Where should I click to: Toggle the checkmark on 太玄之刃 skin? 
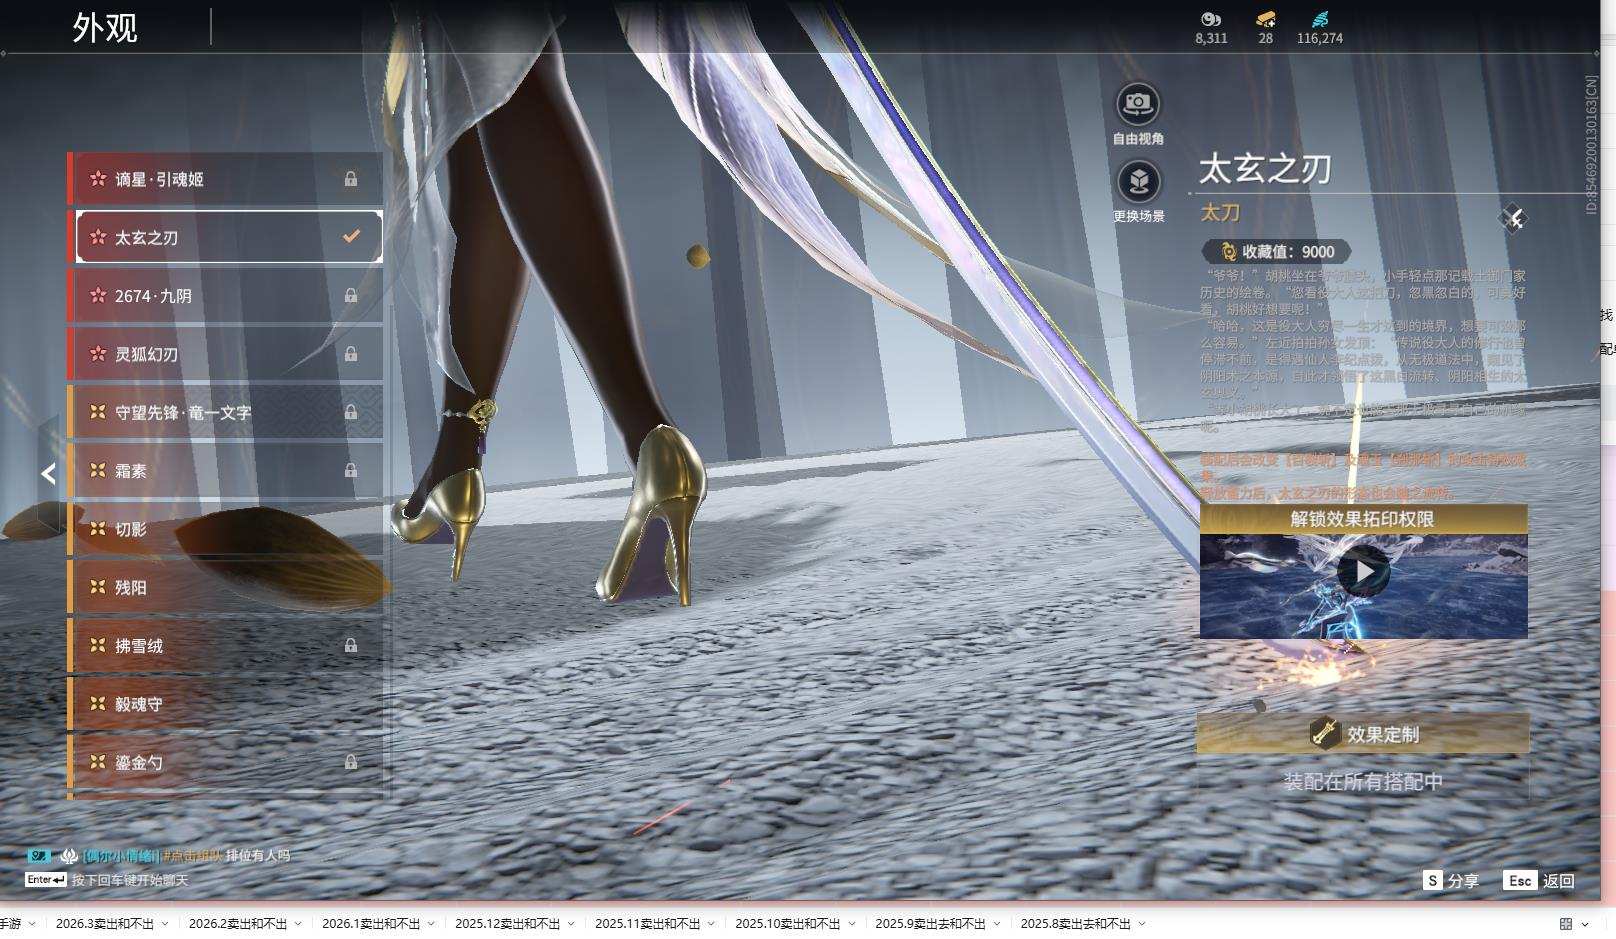(x=351, y=237)
